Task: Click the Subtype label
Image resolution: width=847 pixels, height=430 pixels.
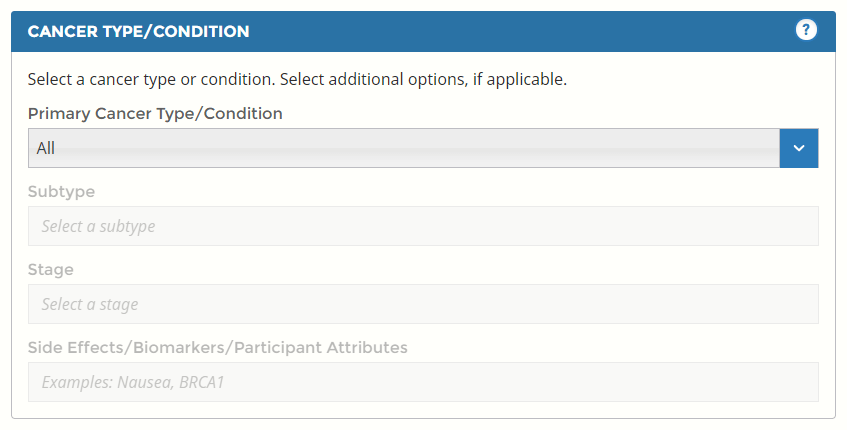Action: [61, 191]
